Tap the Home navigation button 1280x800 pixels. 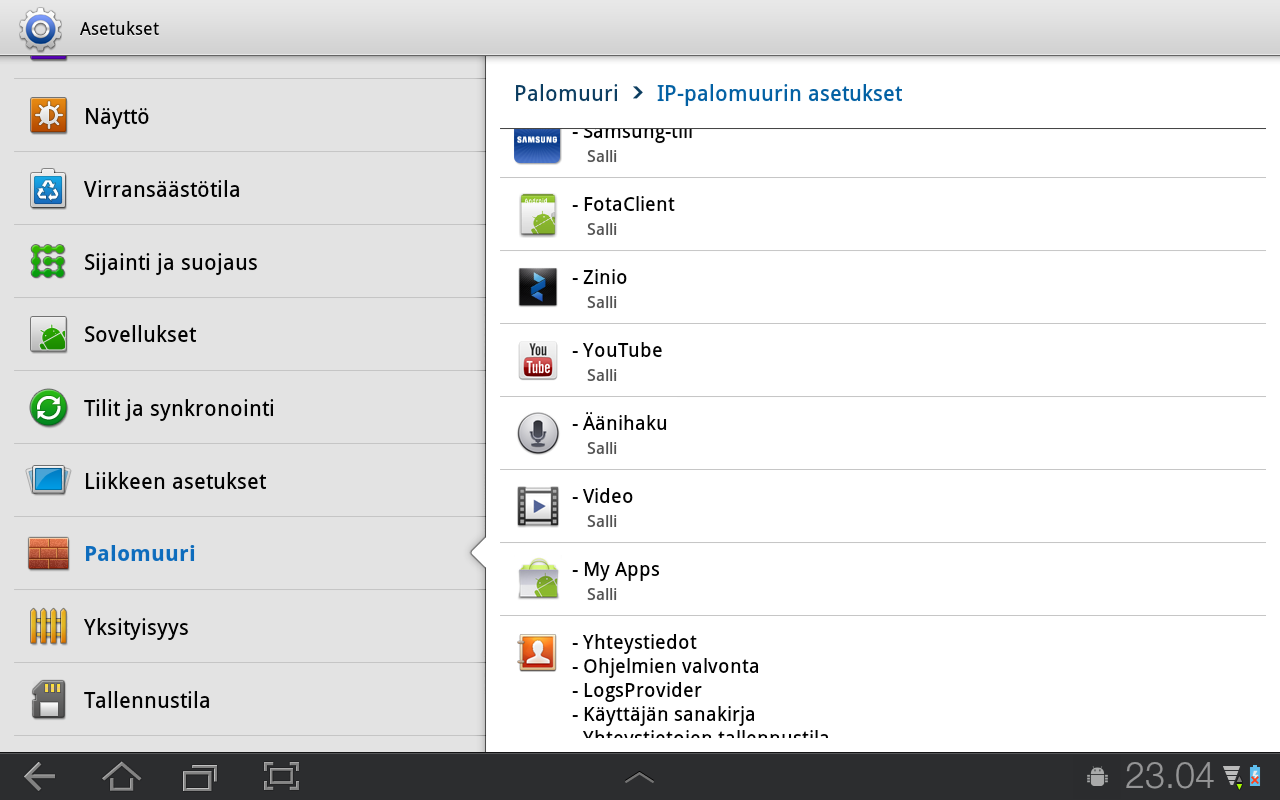point(121,776)
